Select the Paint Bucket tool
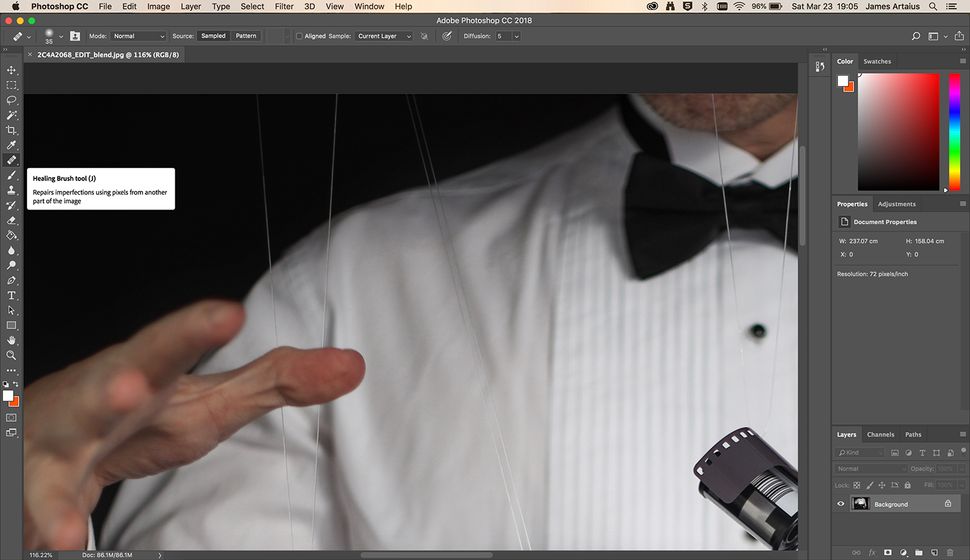The width and height of the screenshot is (970, 560). [11, 235]
